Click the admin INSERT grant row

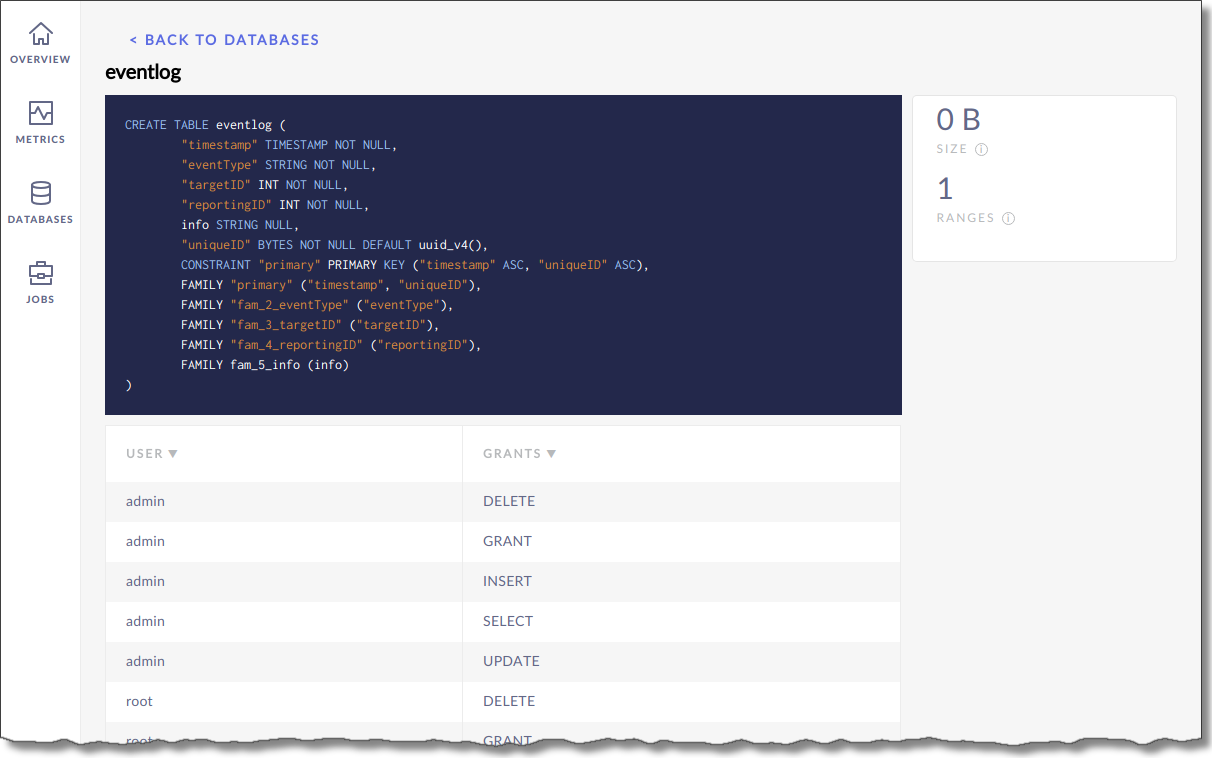(502, 581)
